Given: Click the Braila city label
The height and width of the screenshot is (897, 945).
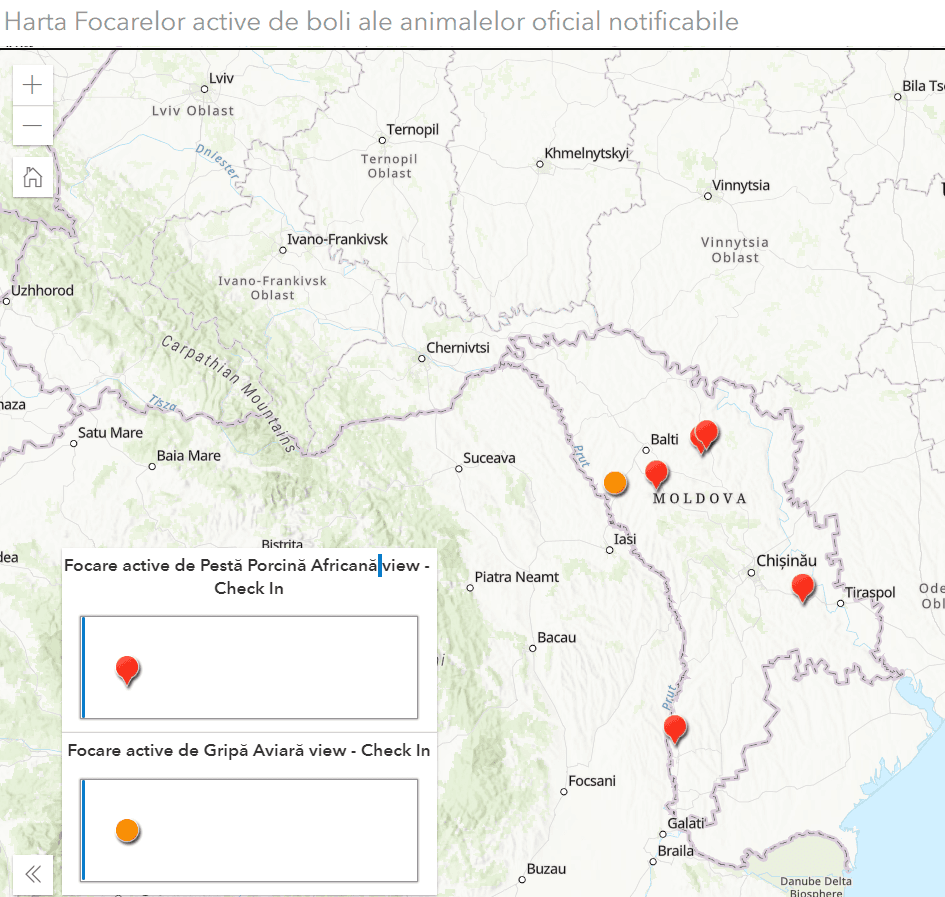Looking at the screenshot, I should pyautogui.click(x=676, y=851).
